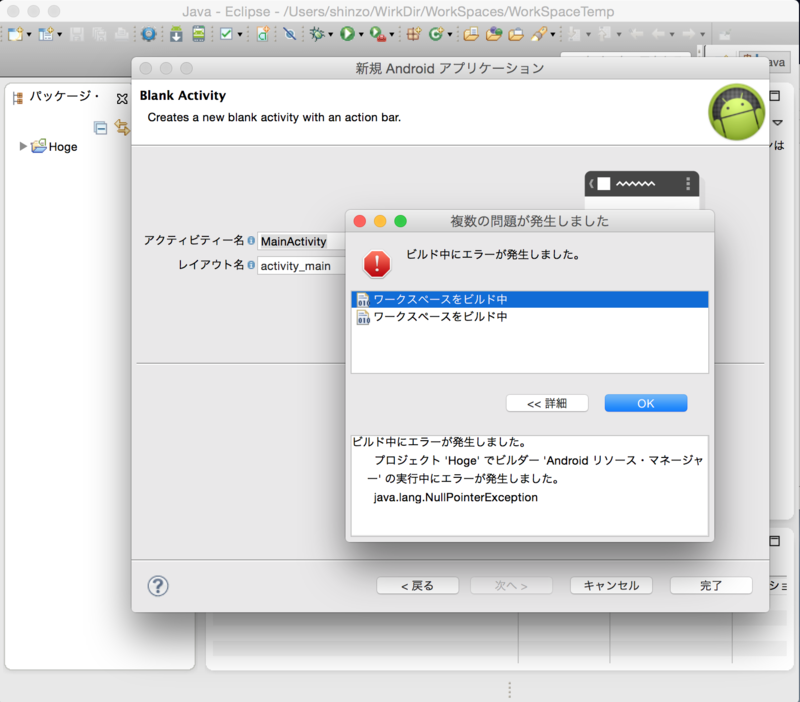Screen dimensions: 800x702
Task: Click the Debug bug icon
Action: point(317,34)
